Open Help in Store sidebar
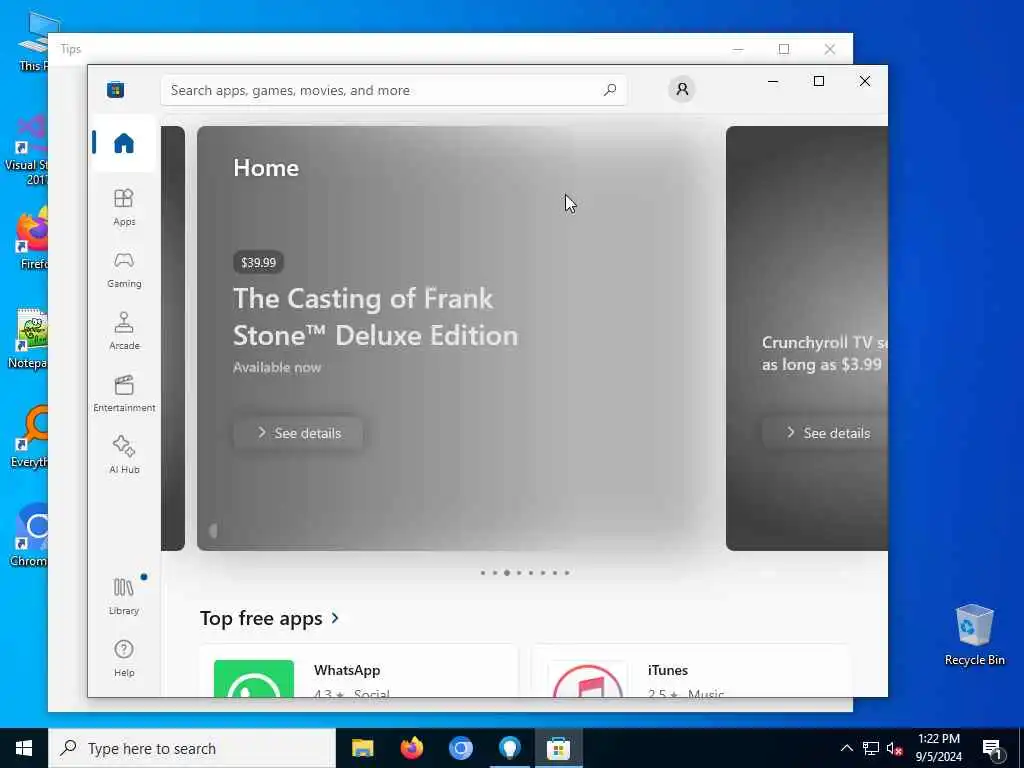This screenshot has height=768, width=1024. tap(123, 658)
